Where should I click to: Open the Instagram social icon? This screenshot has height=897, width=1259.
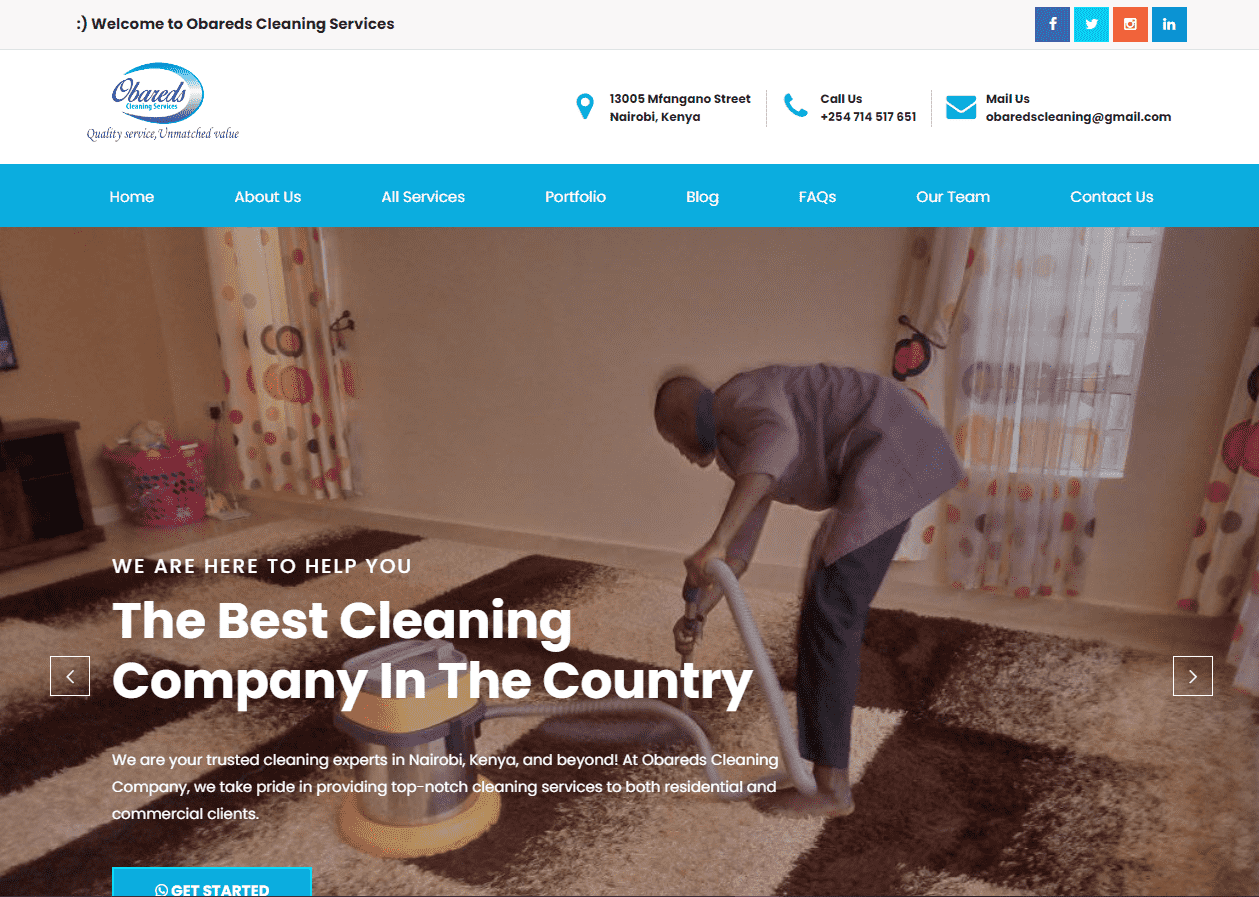coord(1130,24)
